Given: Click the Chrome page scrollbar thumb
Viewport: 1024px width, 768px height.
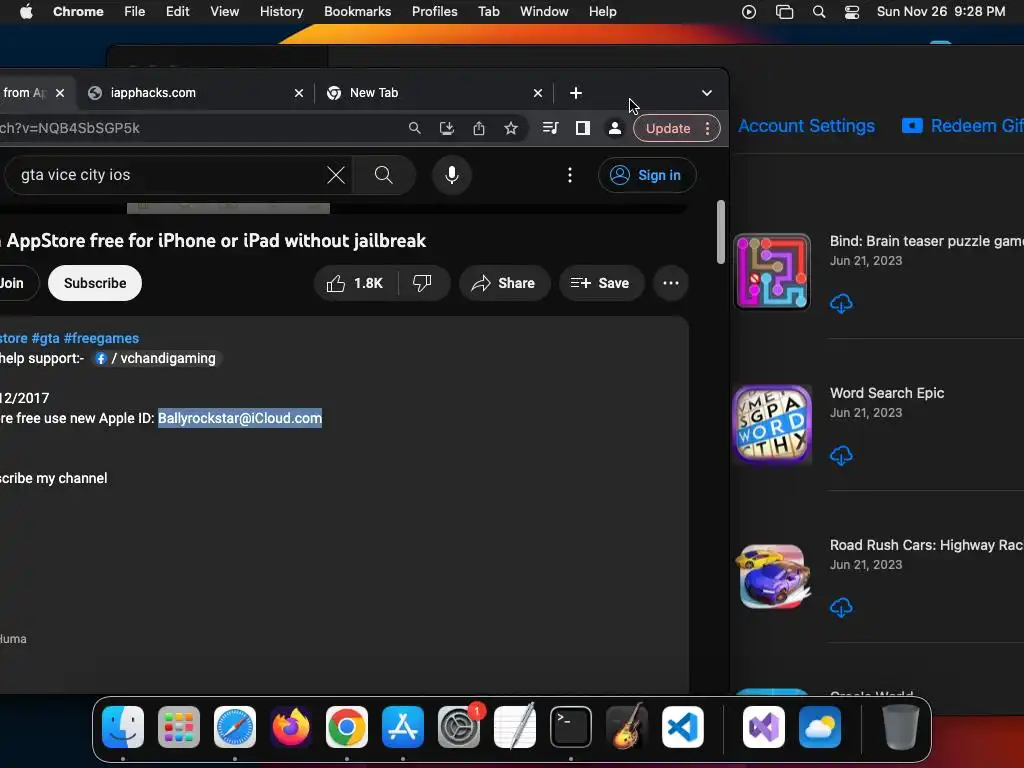Looking at the screenshot, I should [720, 232].
